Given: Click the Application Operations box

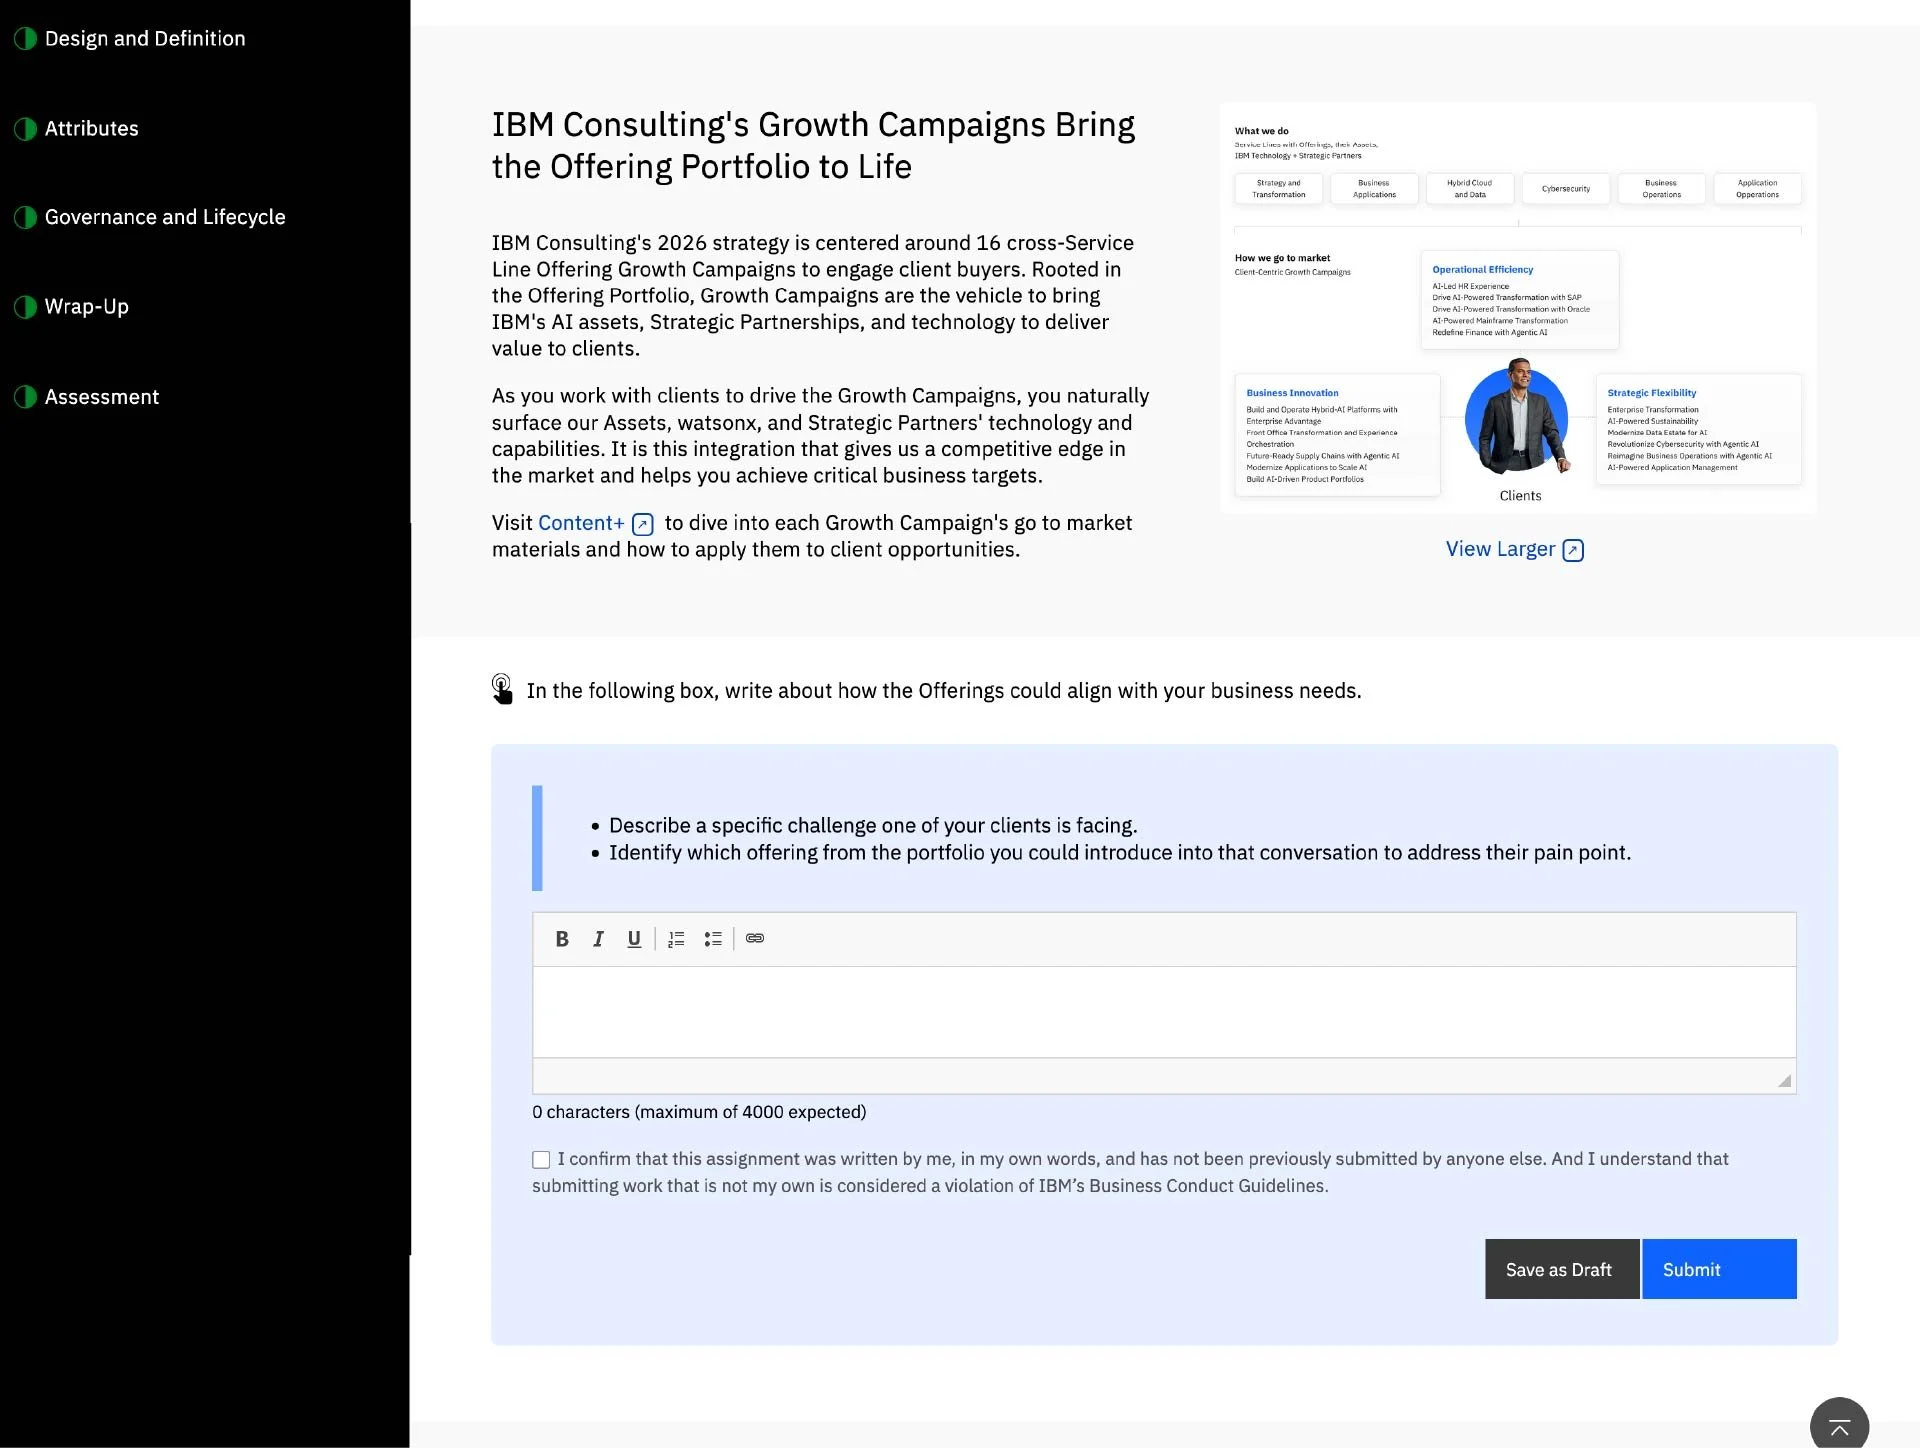Looking at the screenshot, I should 1757,189.
